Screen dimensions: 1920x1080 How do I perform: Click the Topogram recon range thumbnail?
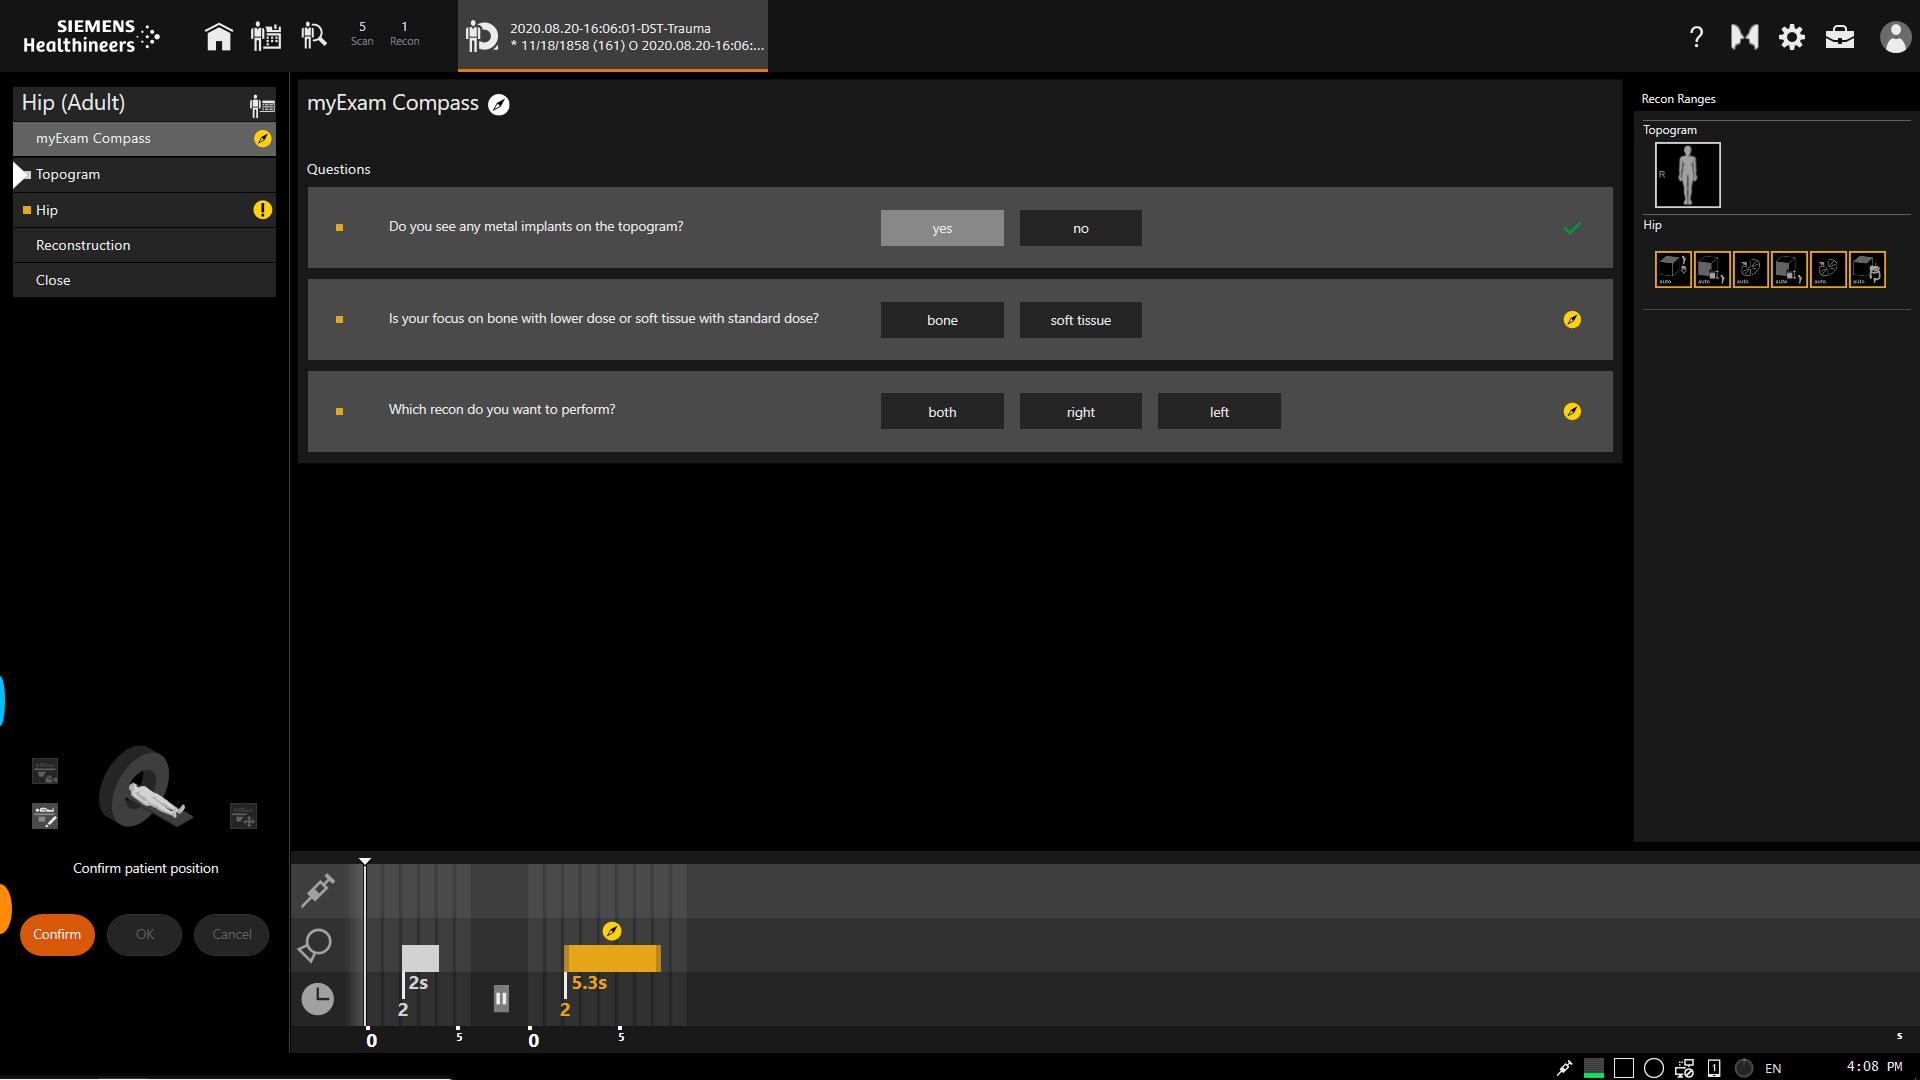point(1687,174)
